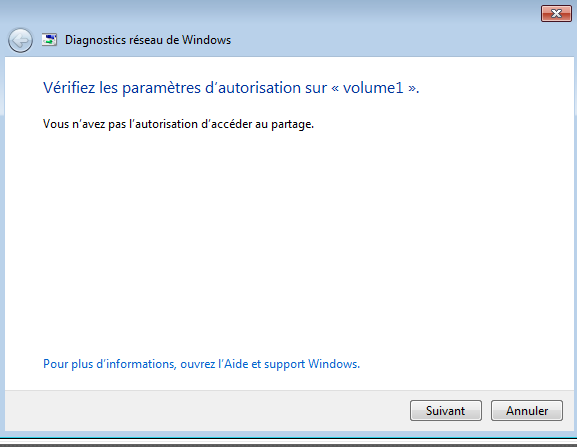577x447 pixels.
Task: Click the Suivant button
Action: coord(446,411)
